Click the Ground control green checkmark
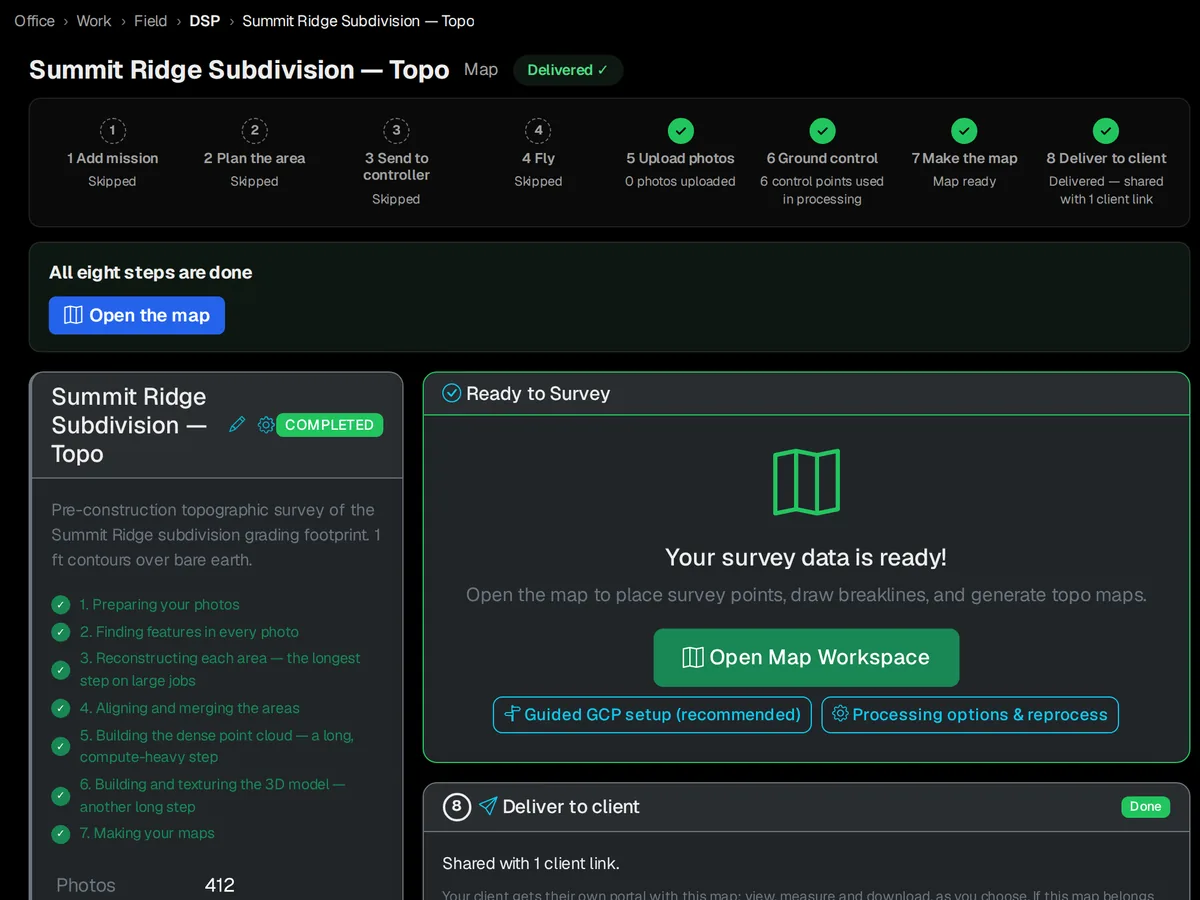This screenshot has height=900, width=1200. click(x=822, y=130)
